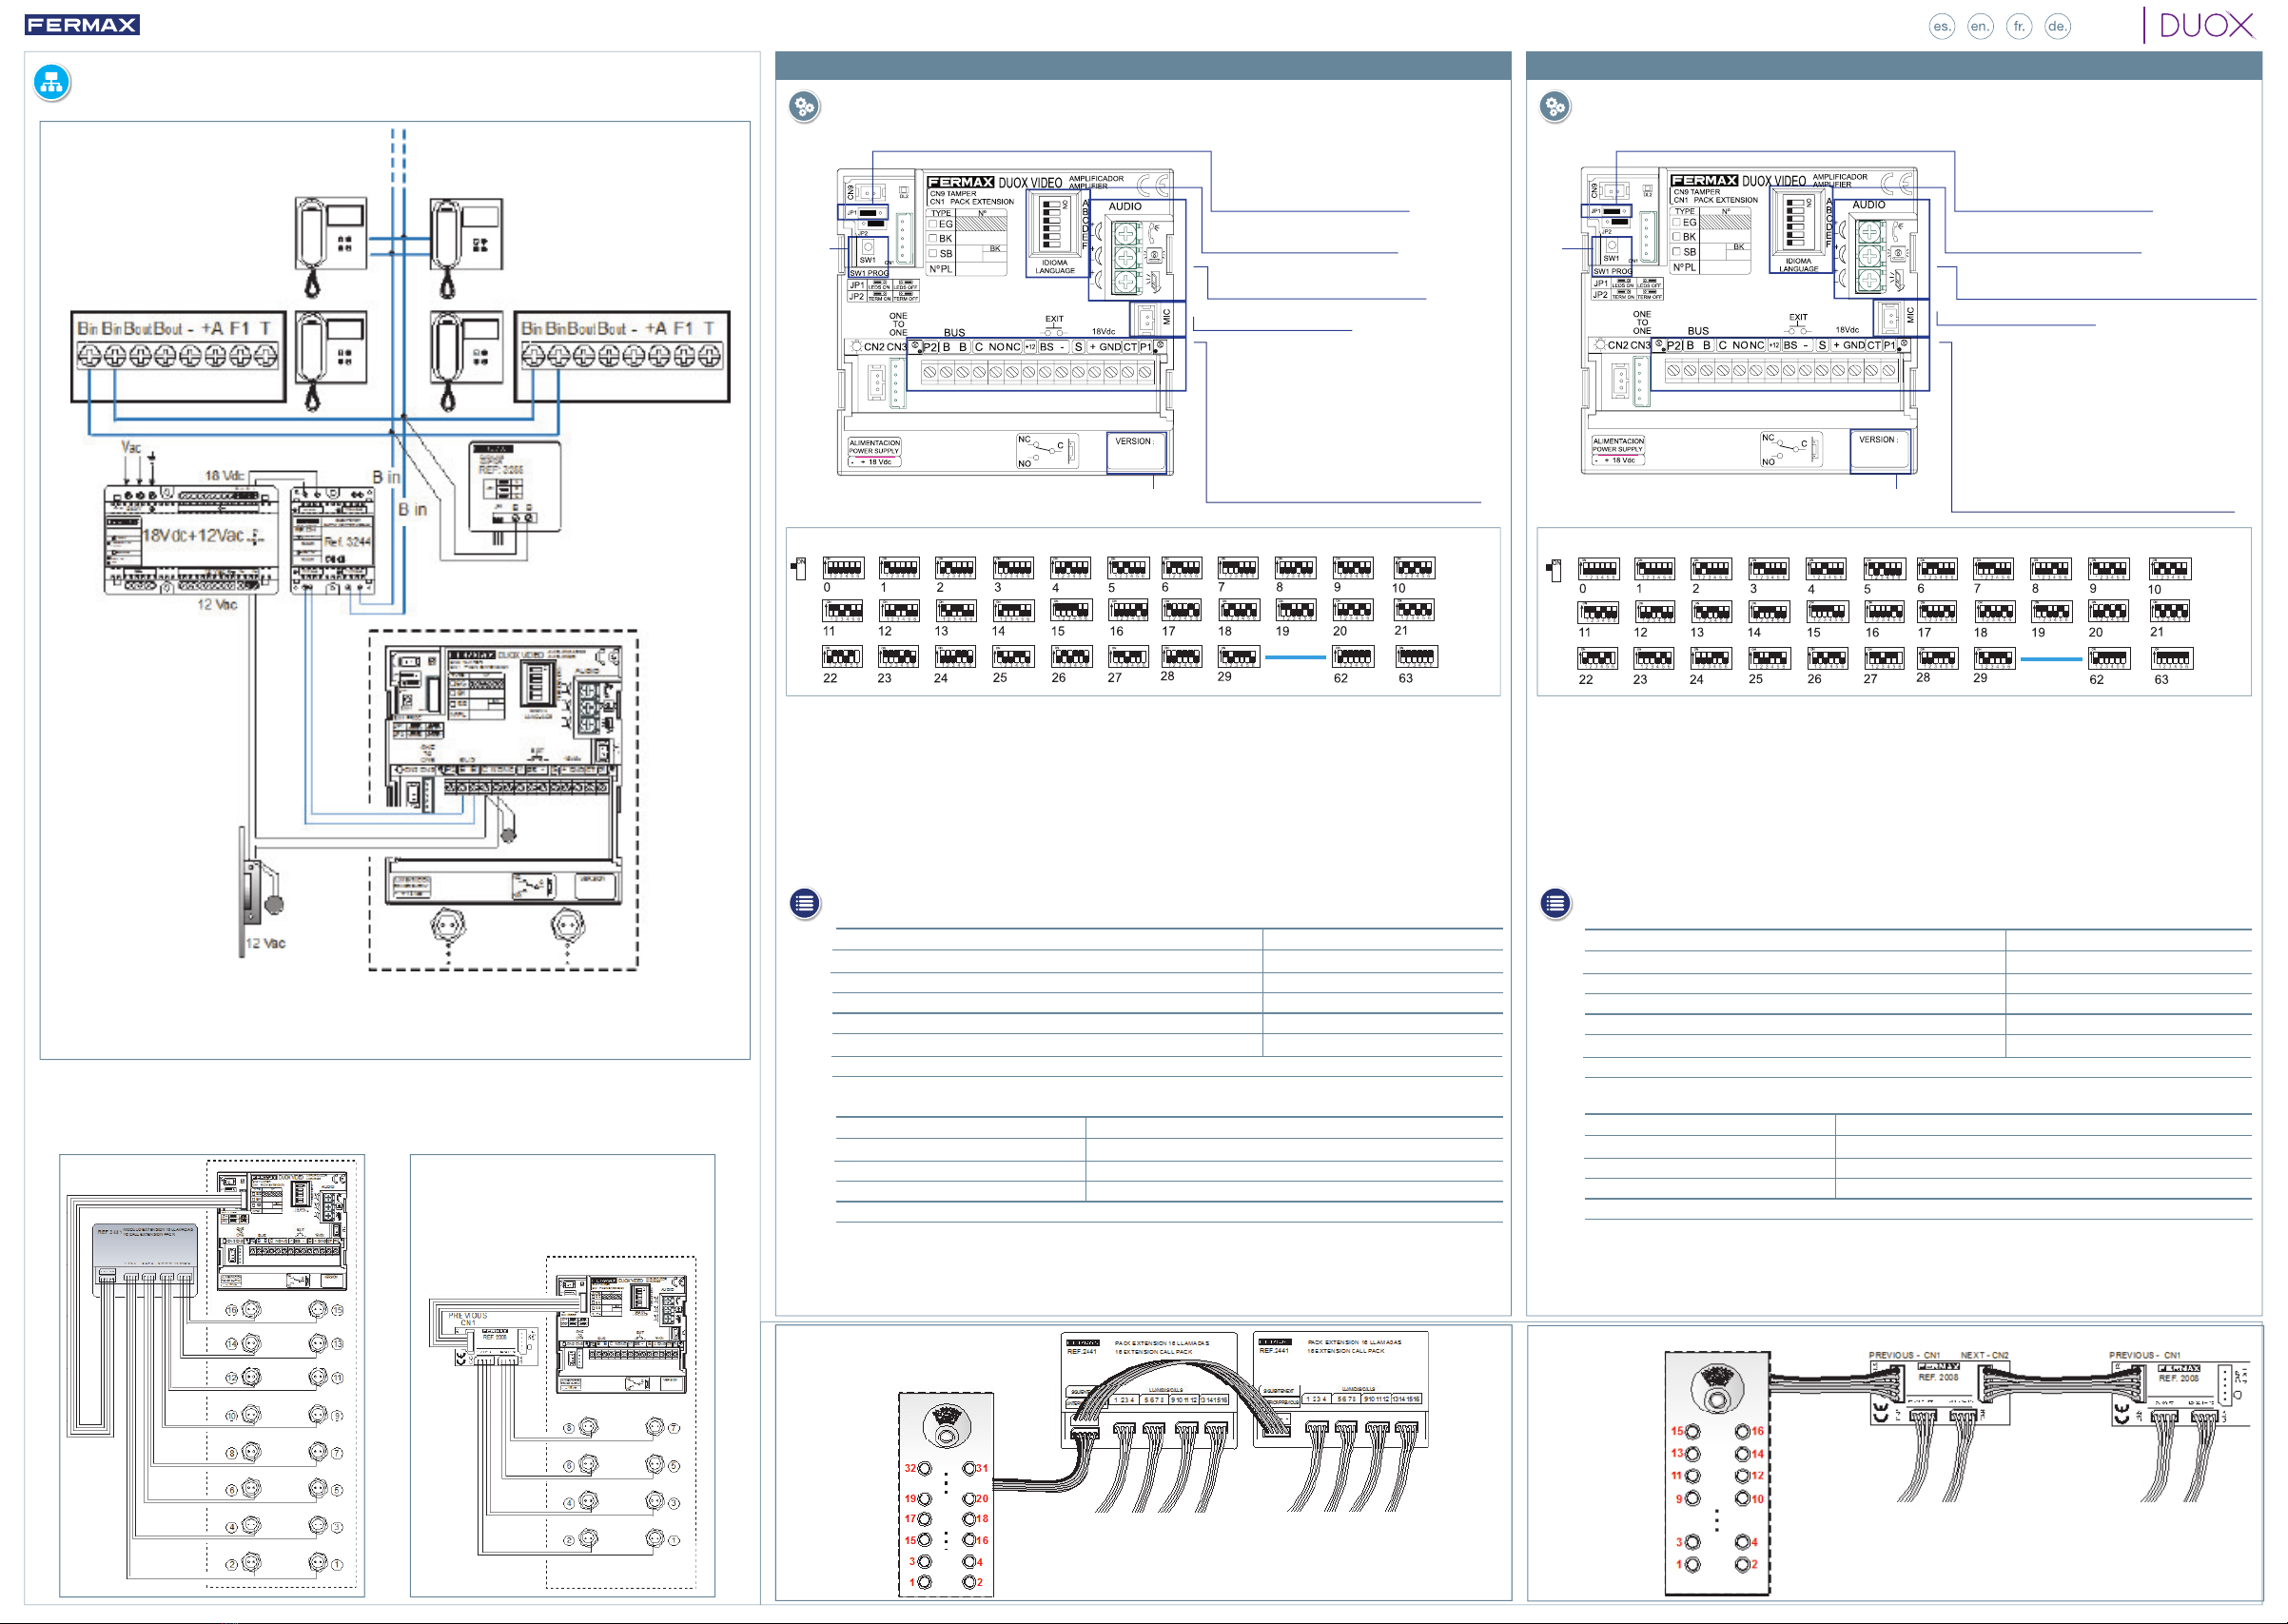Click the DIP switch icon left of center address 0
This screenshot has height=1624, width=2288.
pyautogui.click(x=799, y=569)
